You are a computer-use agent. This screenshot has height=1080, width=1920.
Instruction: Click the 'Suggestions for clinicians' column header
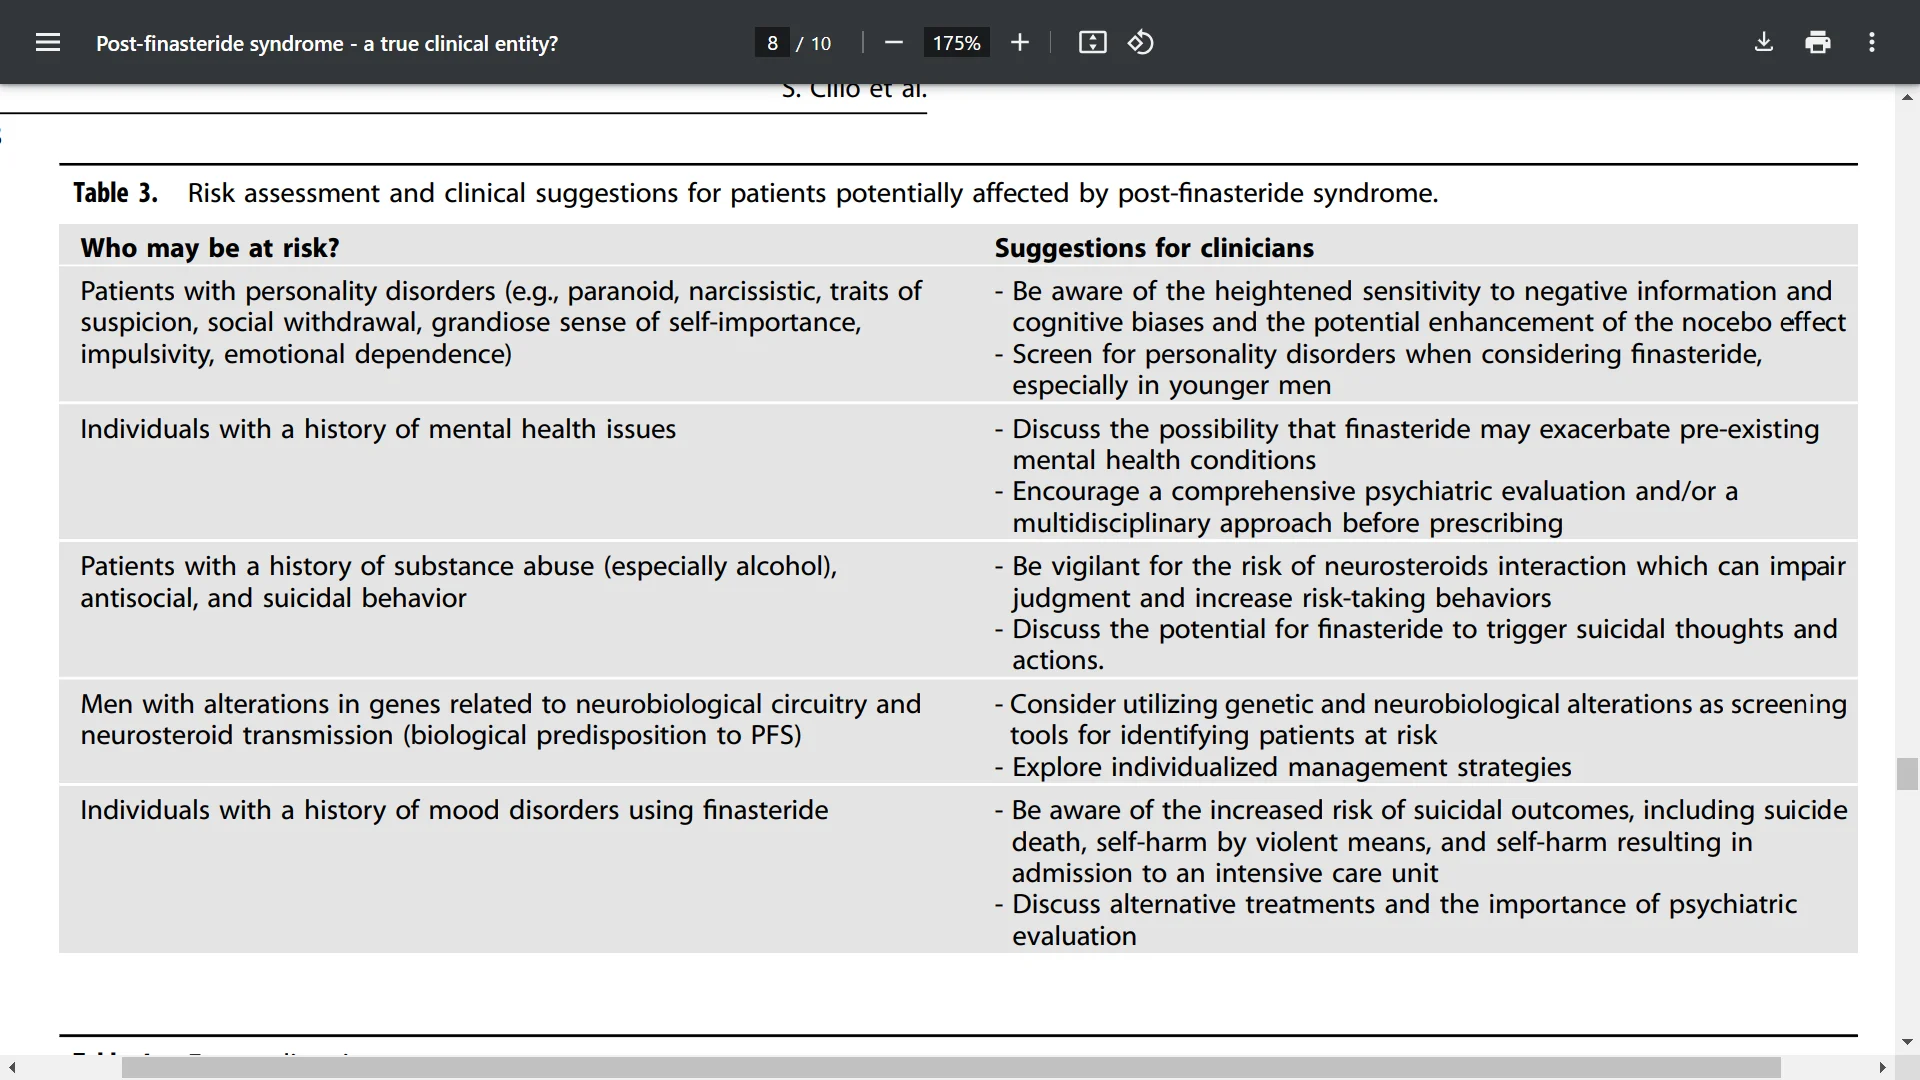pos(1154,248)
